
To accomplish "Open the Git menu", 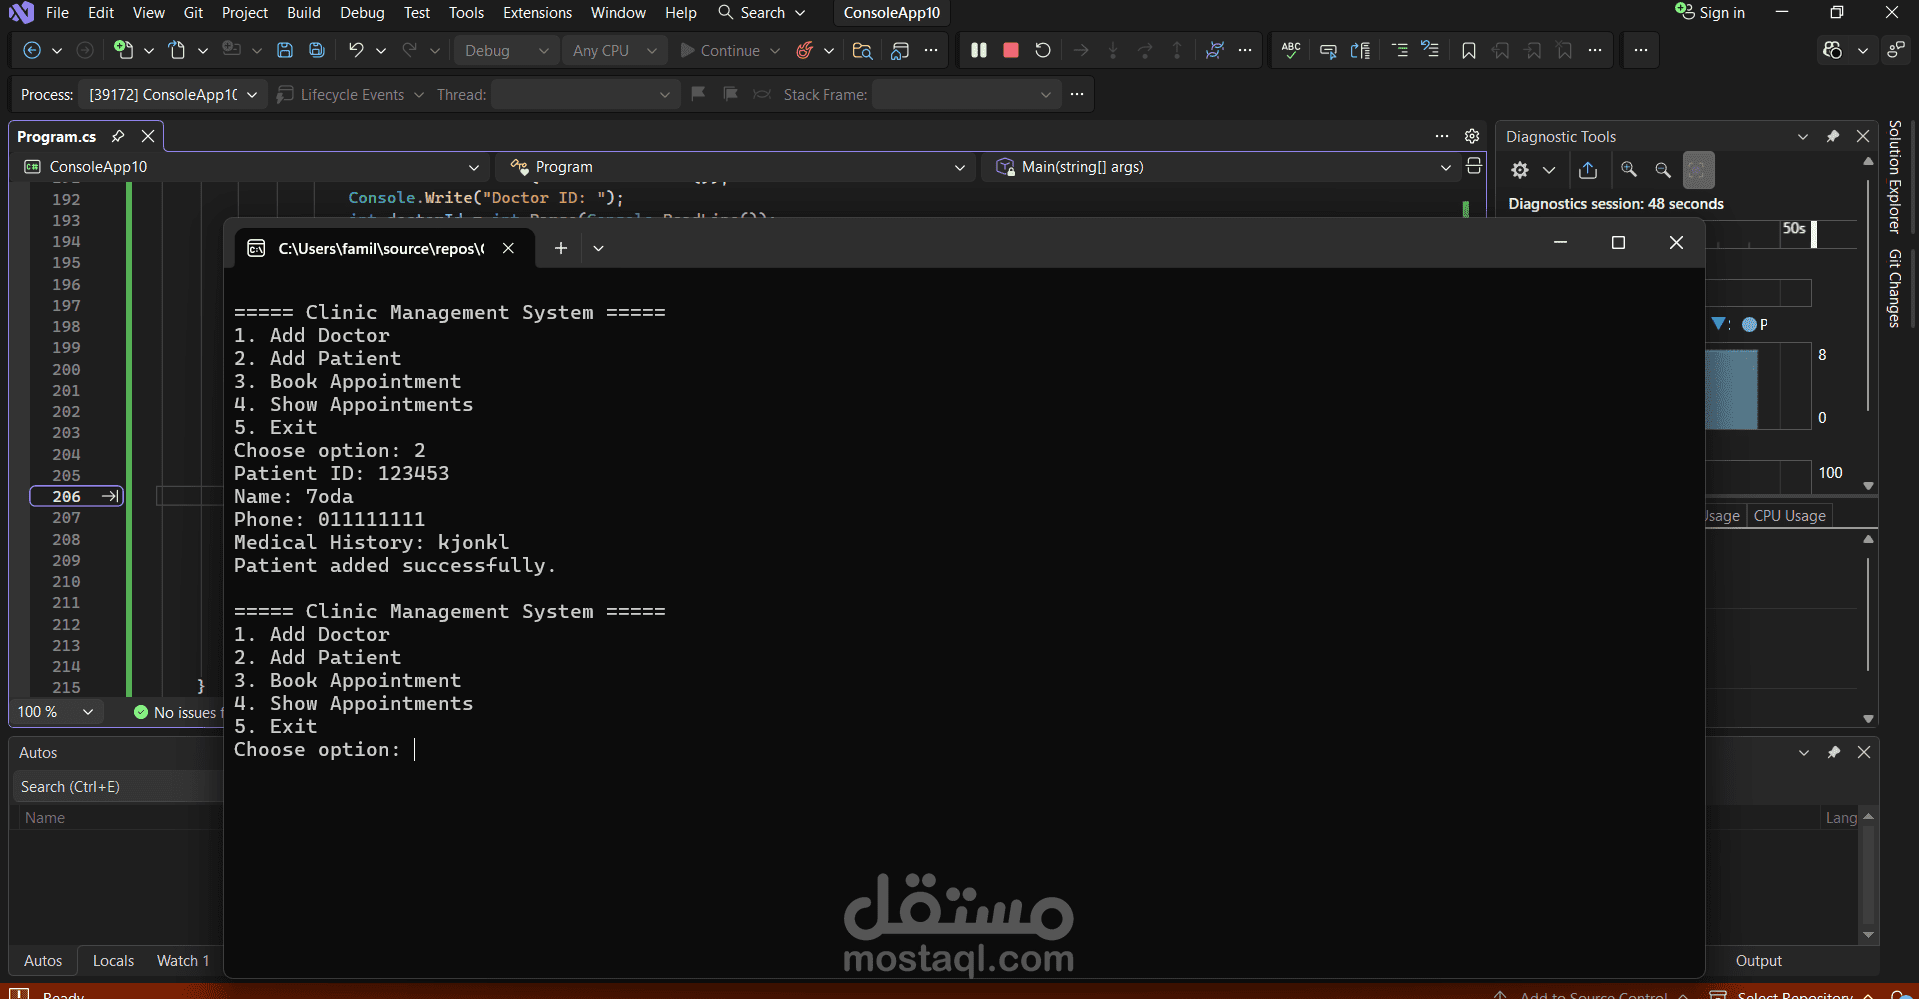I will point(193,13).
